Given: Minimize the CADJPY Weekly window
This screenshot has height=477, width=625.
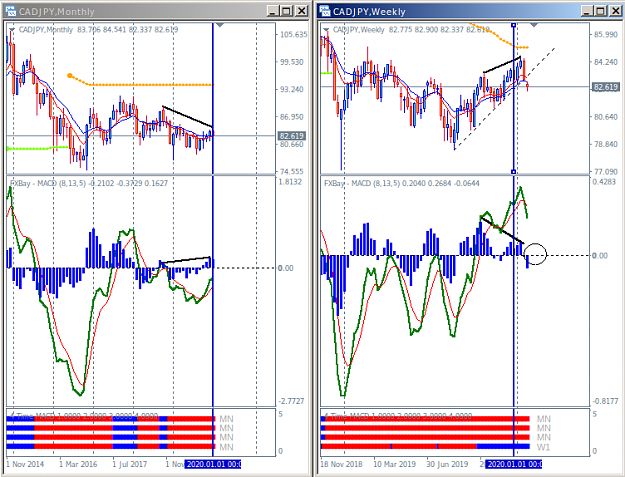Looking at the screenshot, I should pyautogui.click(x=587, y=11).
